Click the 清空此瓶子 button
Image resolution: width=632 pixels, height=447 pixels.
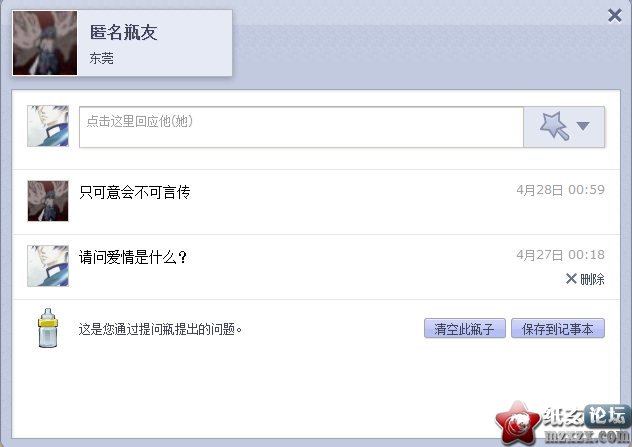pos(465,328)
